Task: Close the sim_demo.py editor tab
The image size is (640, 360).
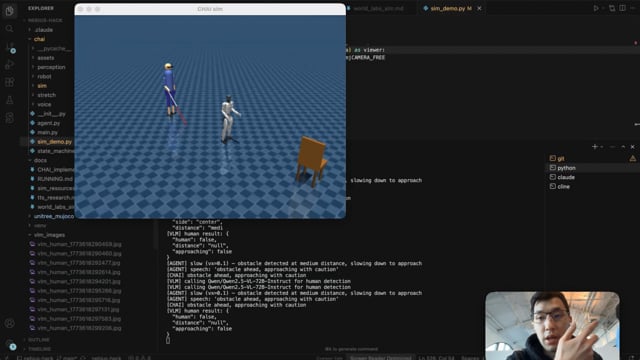Action: click(x=480, y=8)
